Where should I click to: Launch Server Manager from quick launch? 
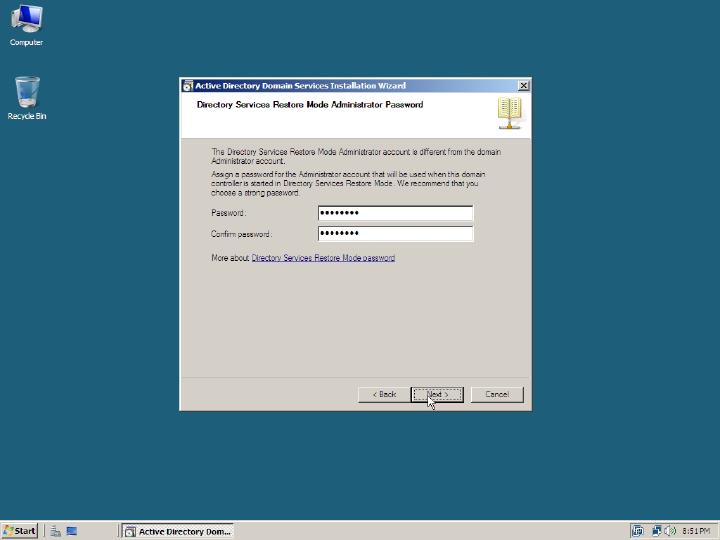pos(56,531)
